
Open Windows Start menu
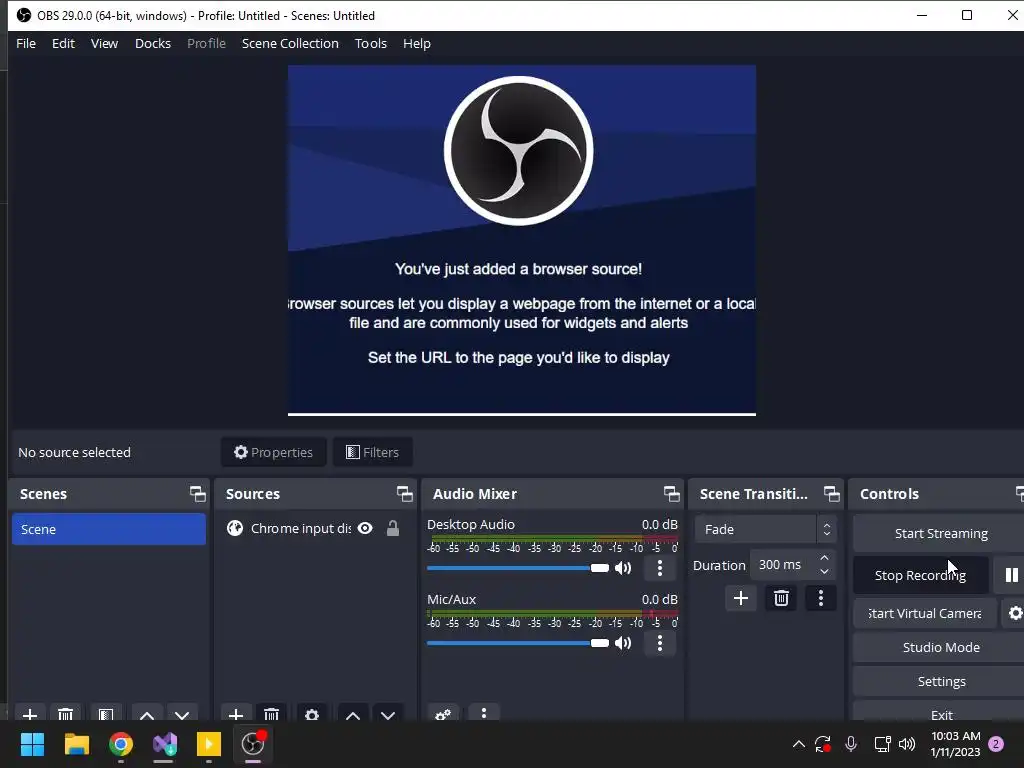[32, 744]
